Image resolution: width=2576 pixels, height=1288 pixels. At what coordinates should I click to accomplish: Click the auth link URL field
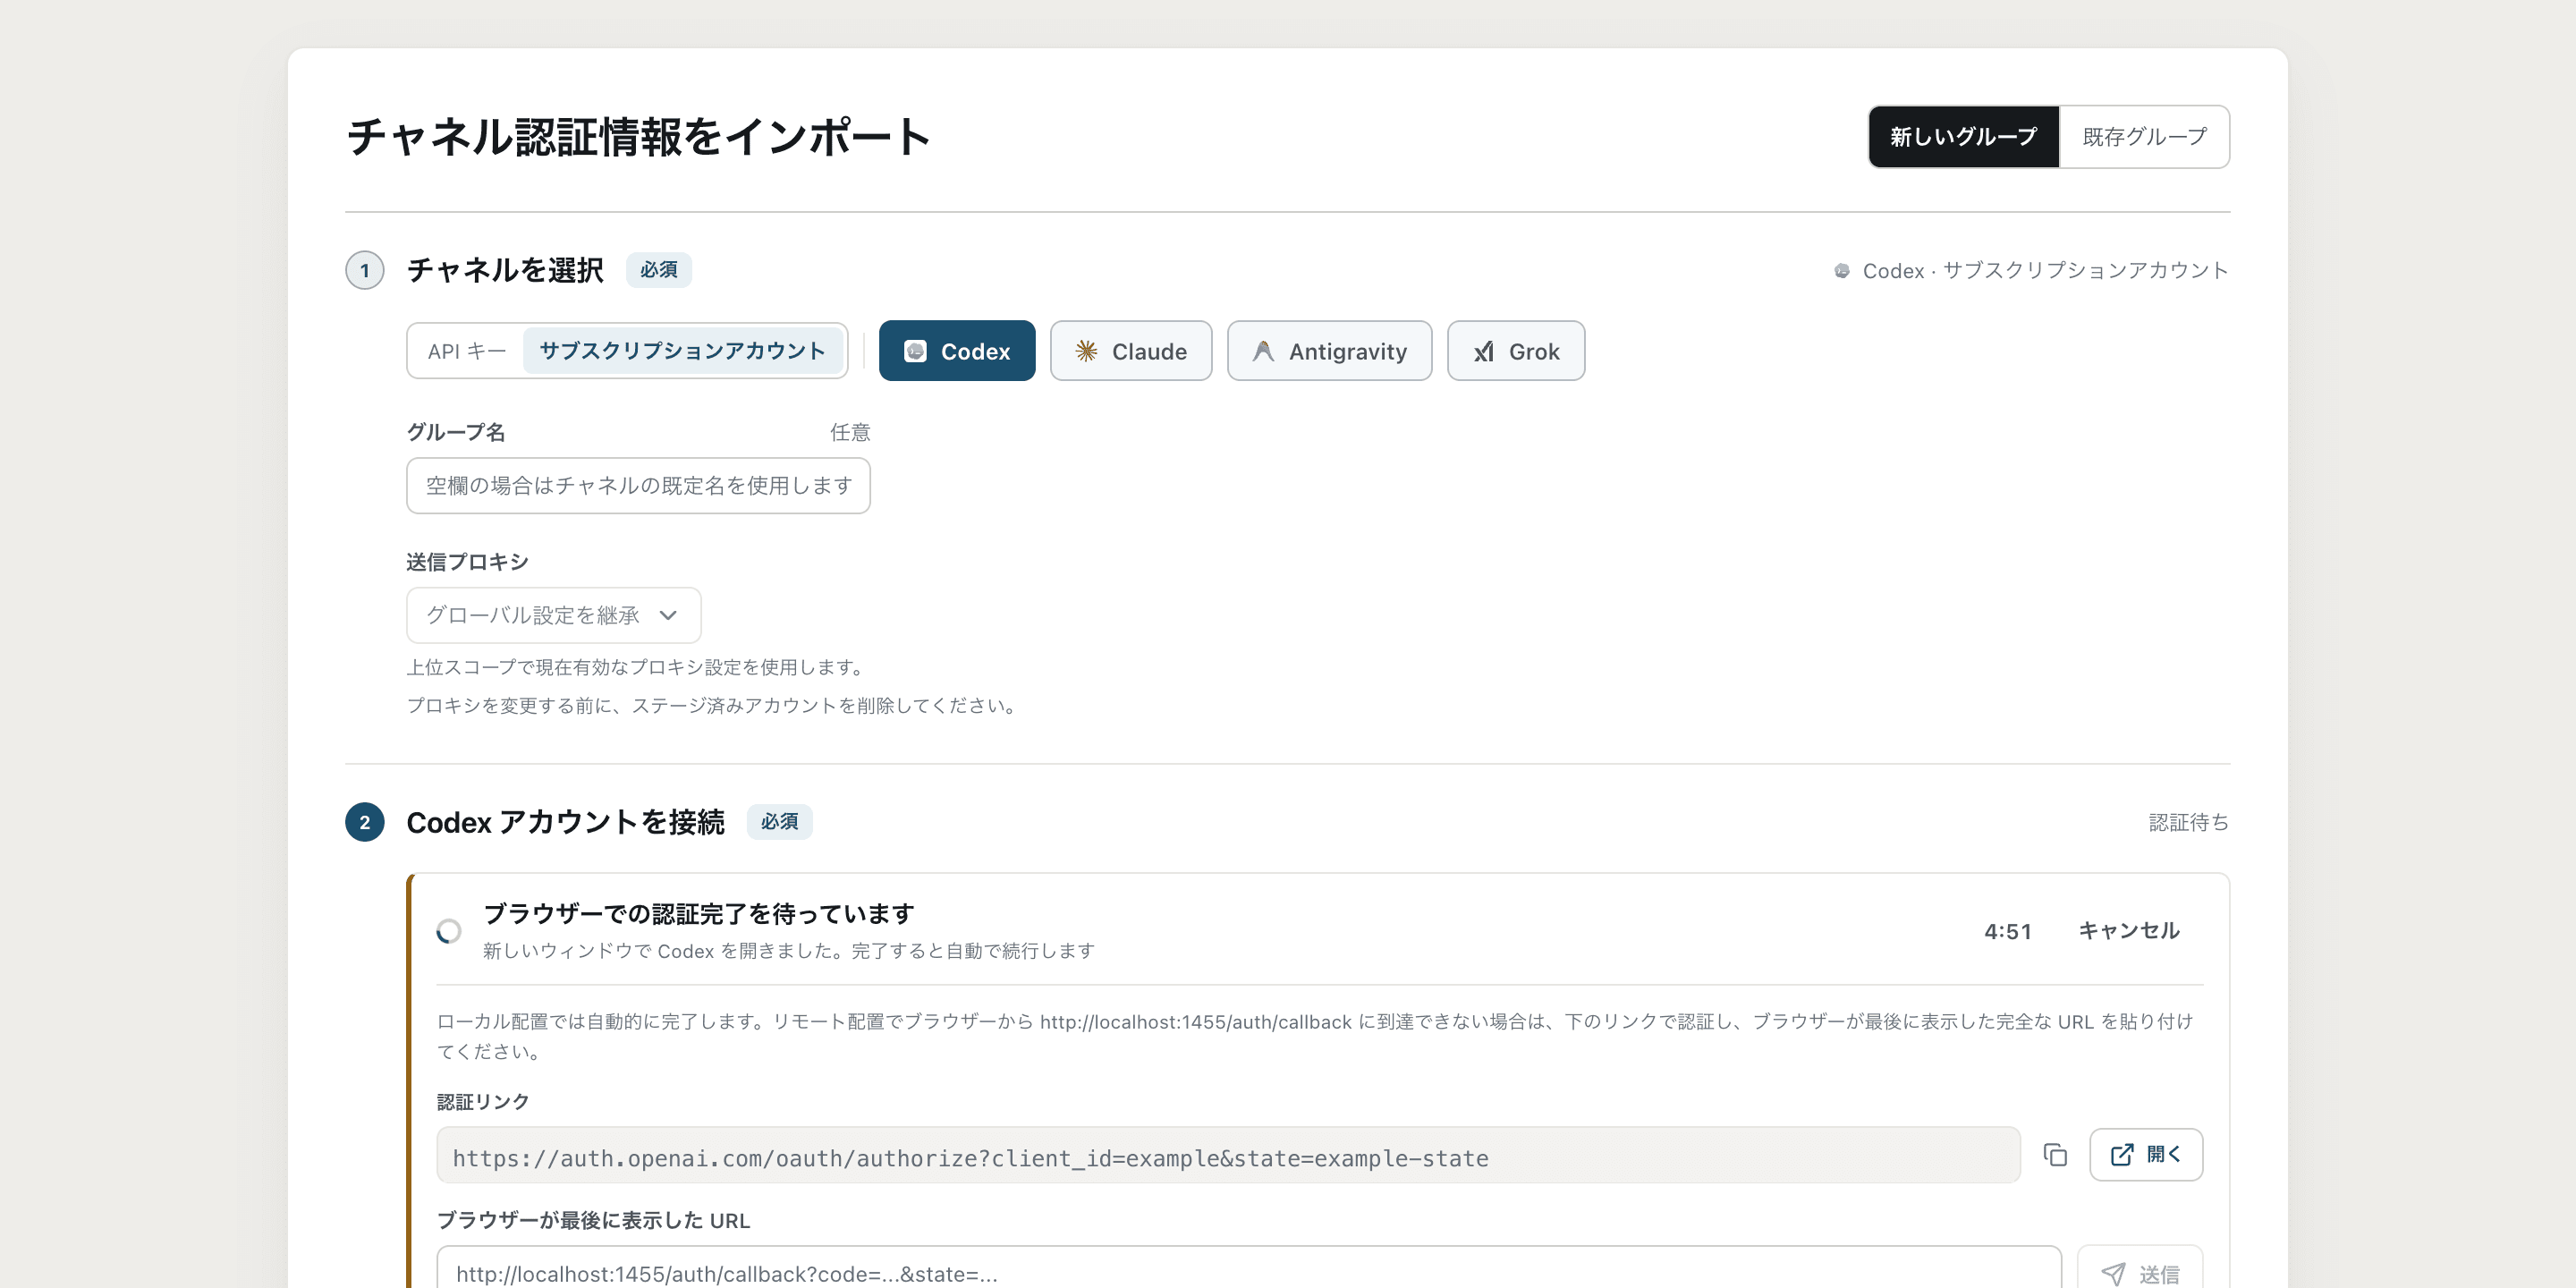point(1228,1156)
